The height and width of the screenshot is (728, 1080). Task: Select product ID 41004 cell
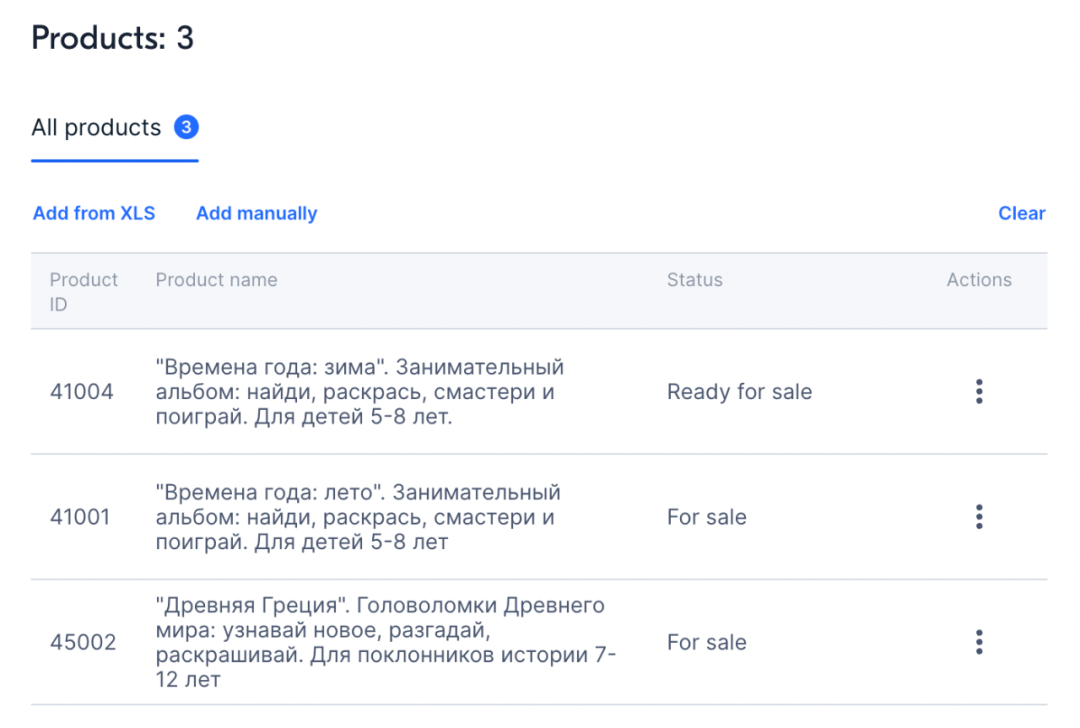point(81,392)
